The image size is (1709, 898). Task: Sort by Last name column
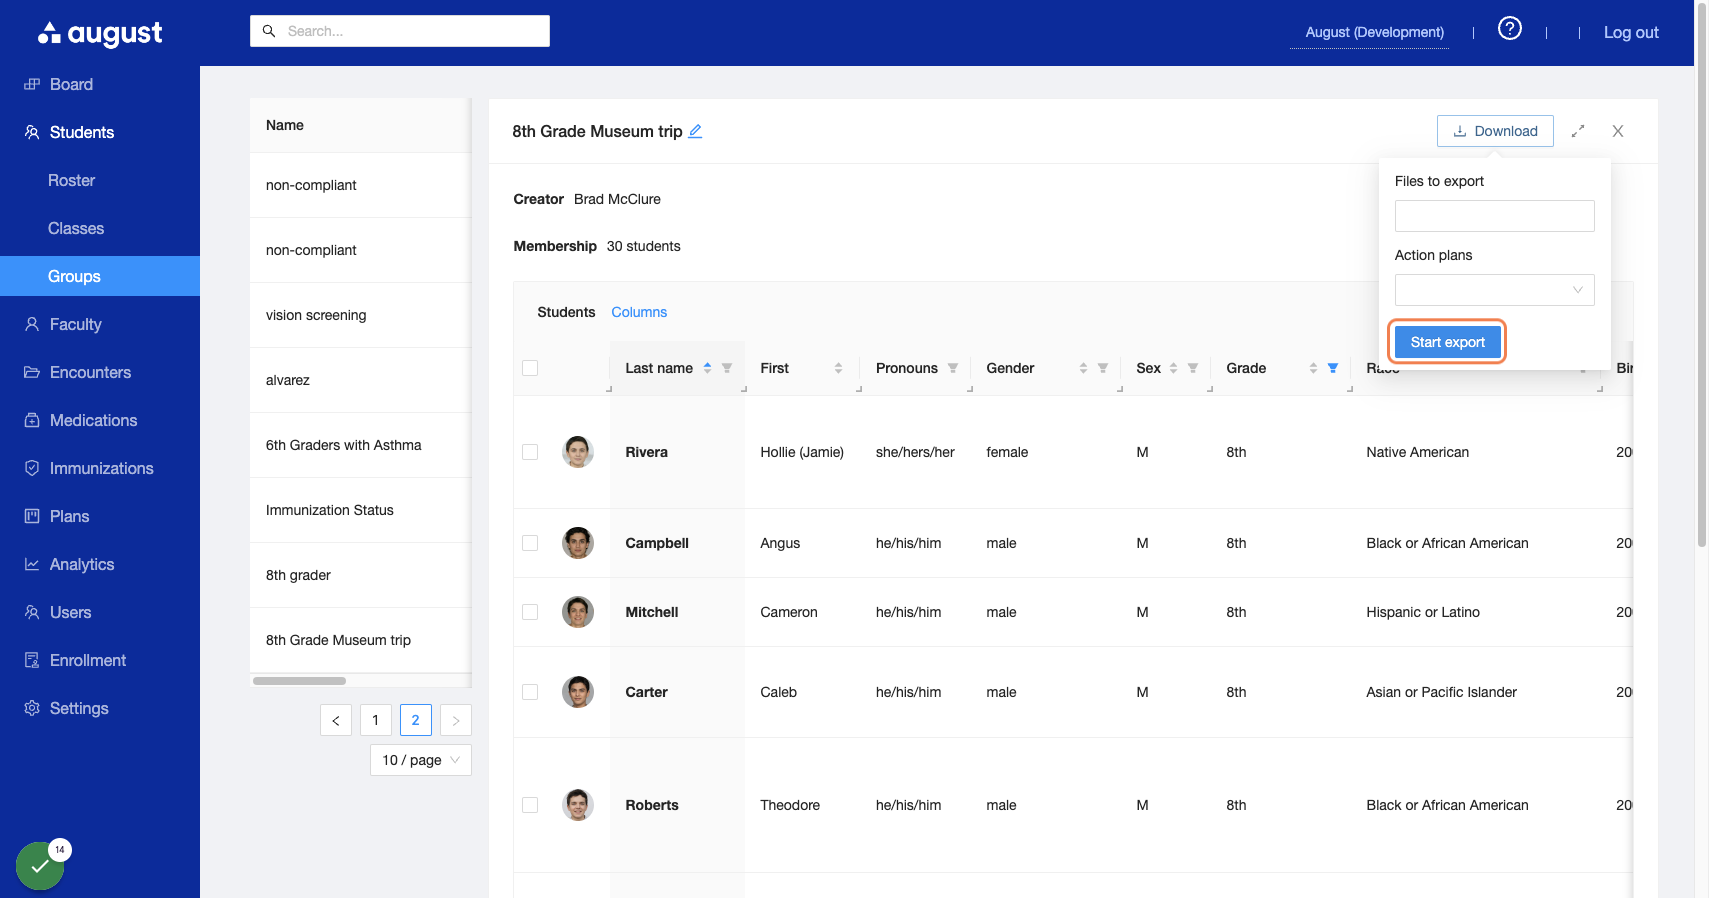pyautogui.click(x=707, y=368)
